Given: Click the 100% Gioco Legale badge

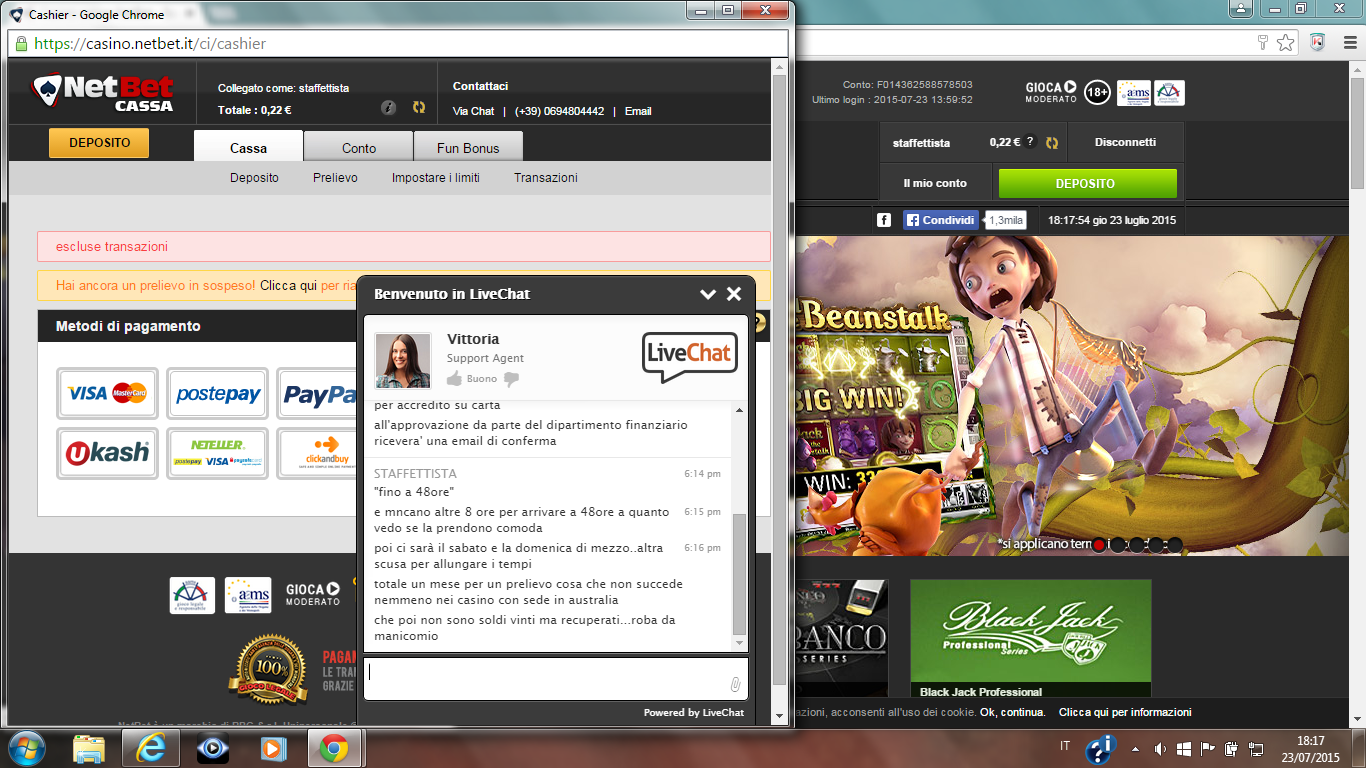Looking at the screenshot, I should pos(267,669).
